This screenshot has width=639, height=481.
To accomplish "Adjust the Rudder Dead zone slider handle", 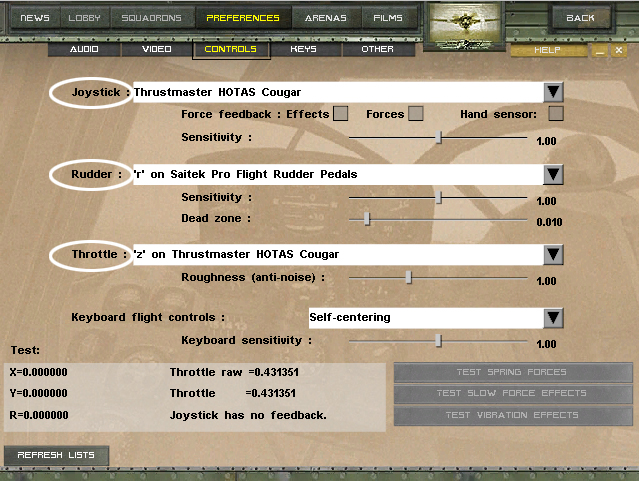I will pyautogui.click(x=367, y=219).
